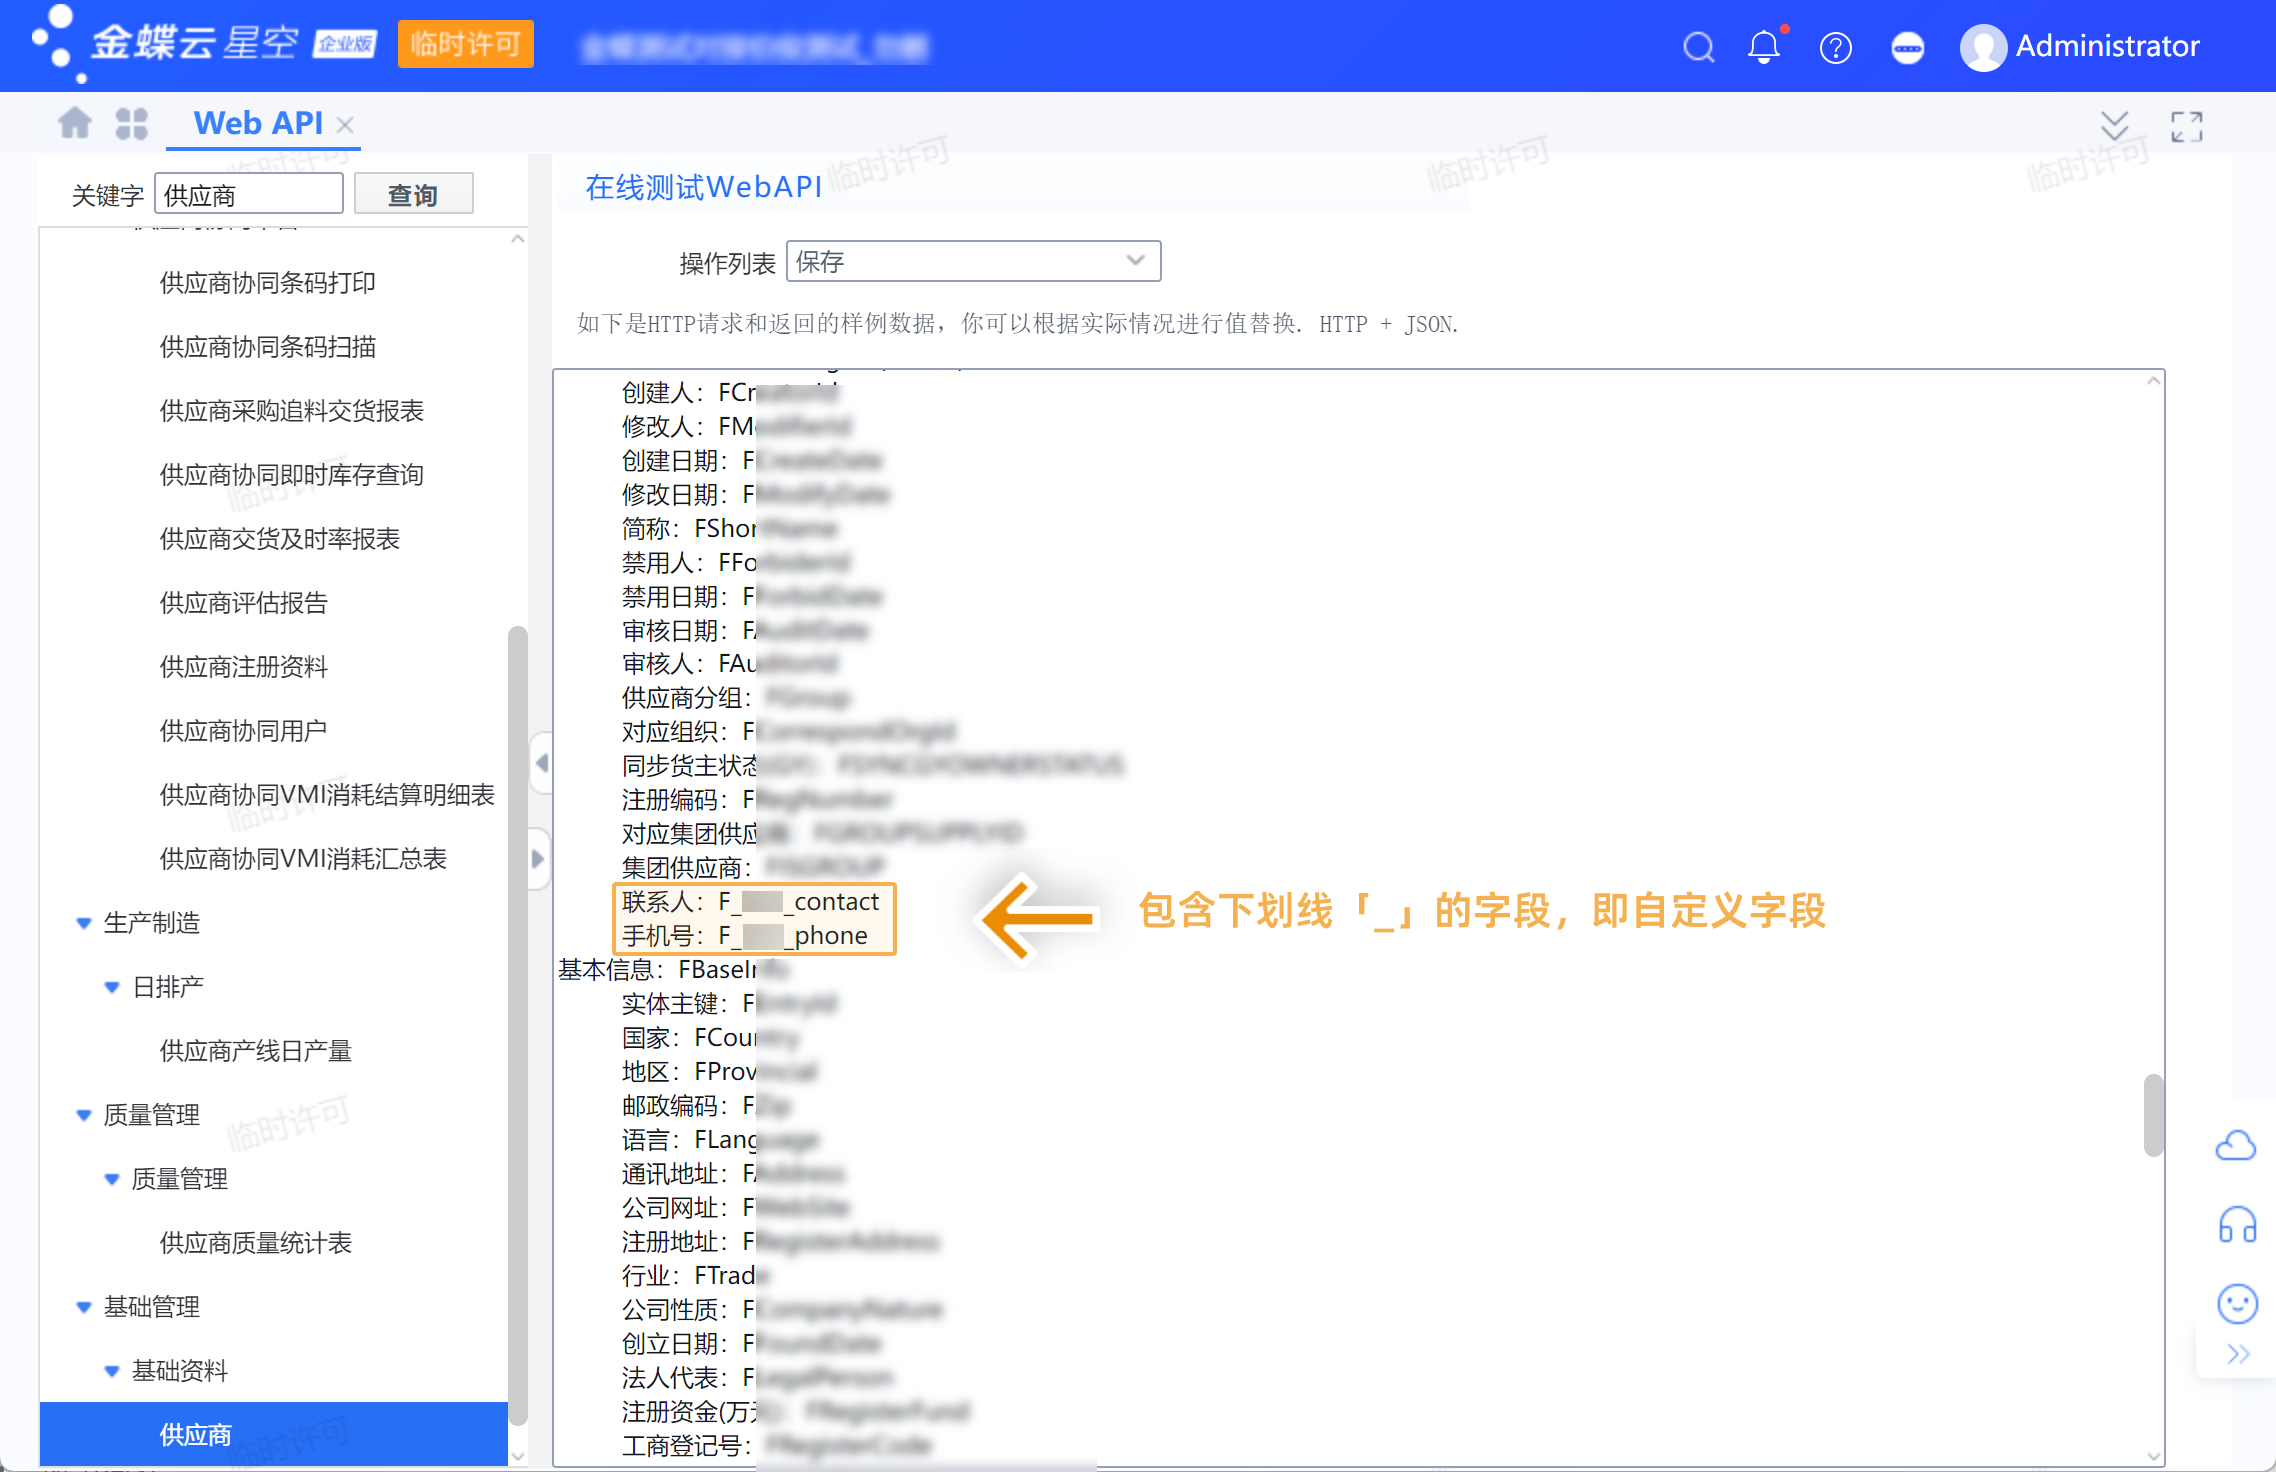Open the help question mark icon
The width and height of the screenshot is (2276, 1472).
point(1835,47)
